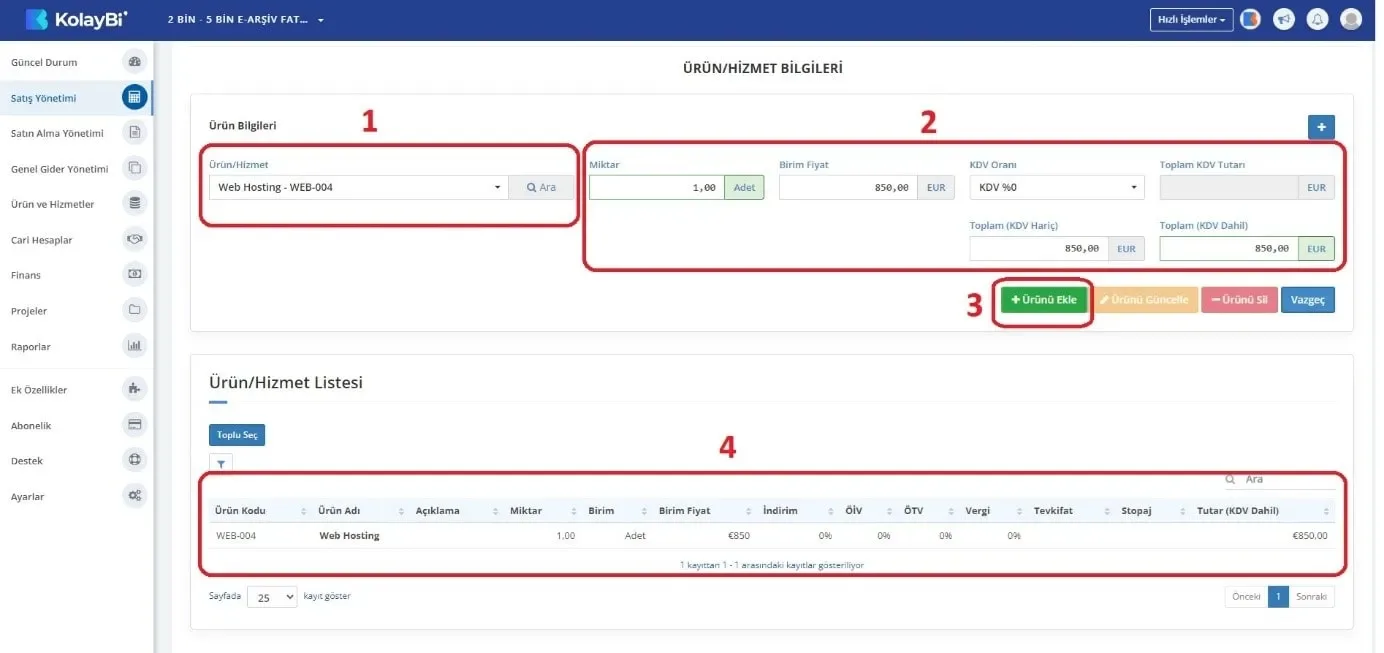The width and height of the screenshot is (1384, 653).
Task: Open the Ürün ve Hizmetler database icon
Action: [134, 204]
